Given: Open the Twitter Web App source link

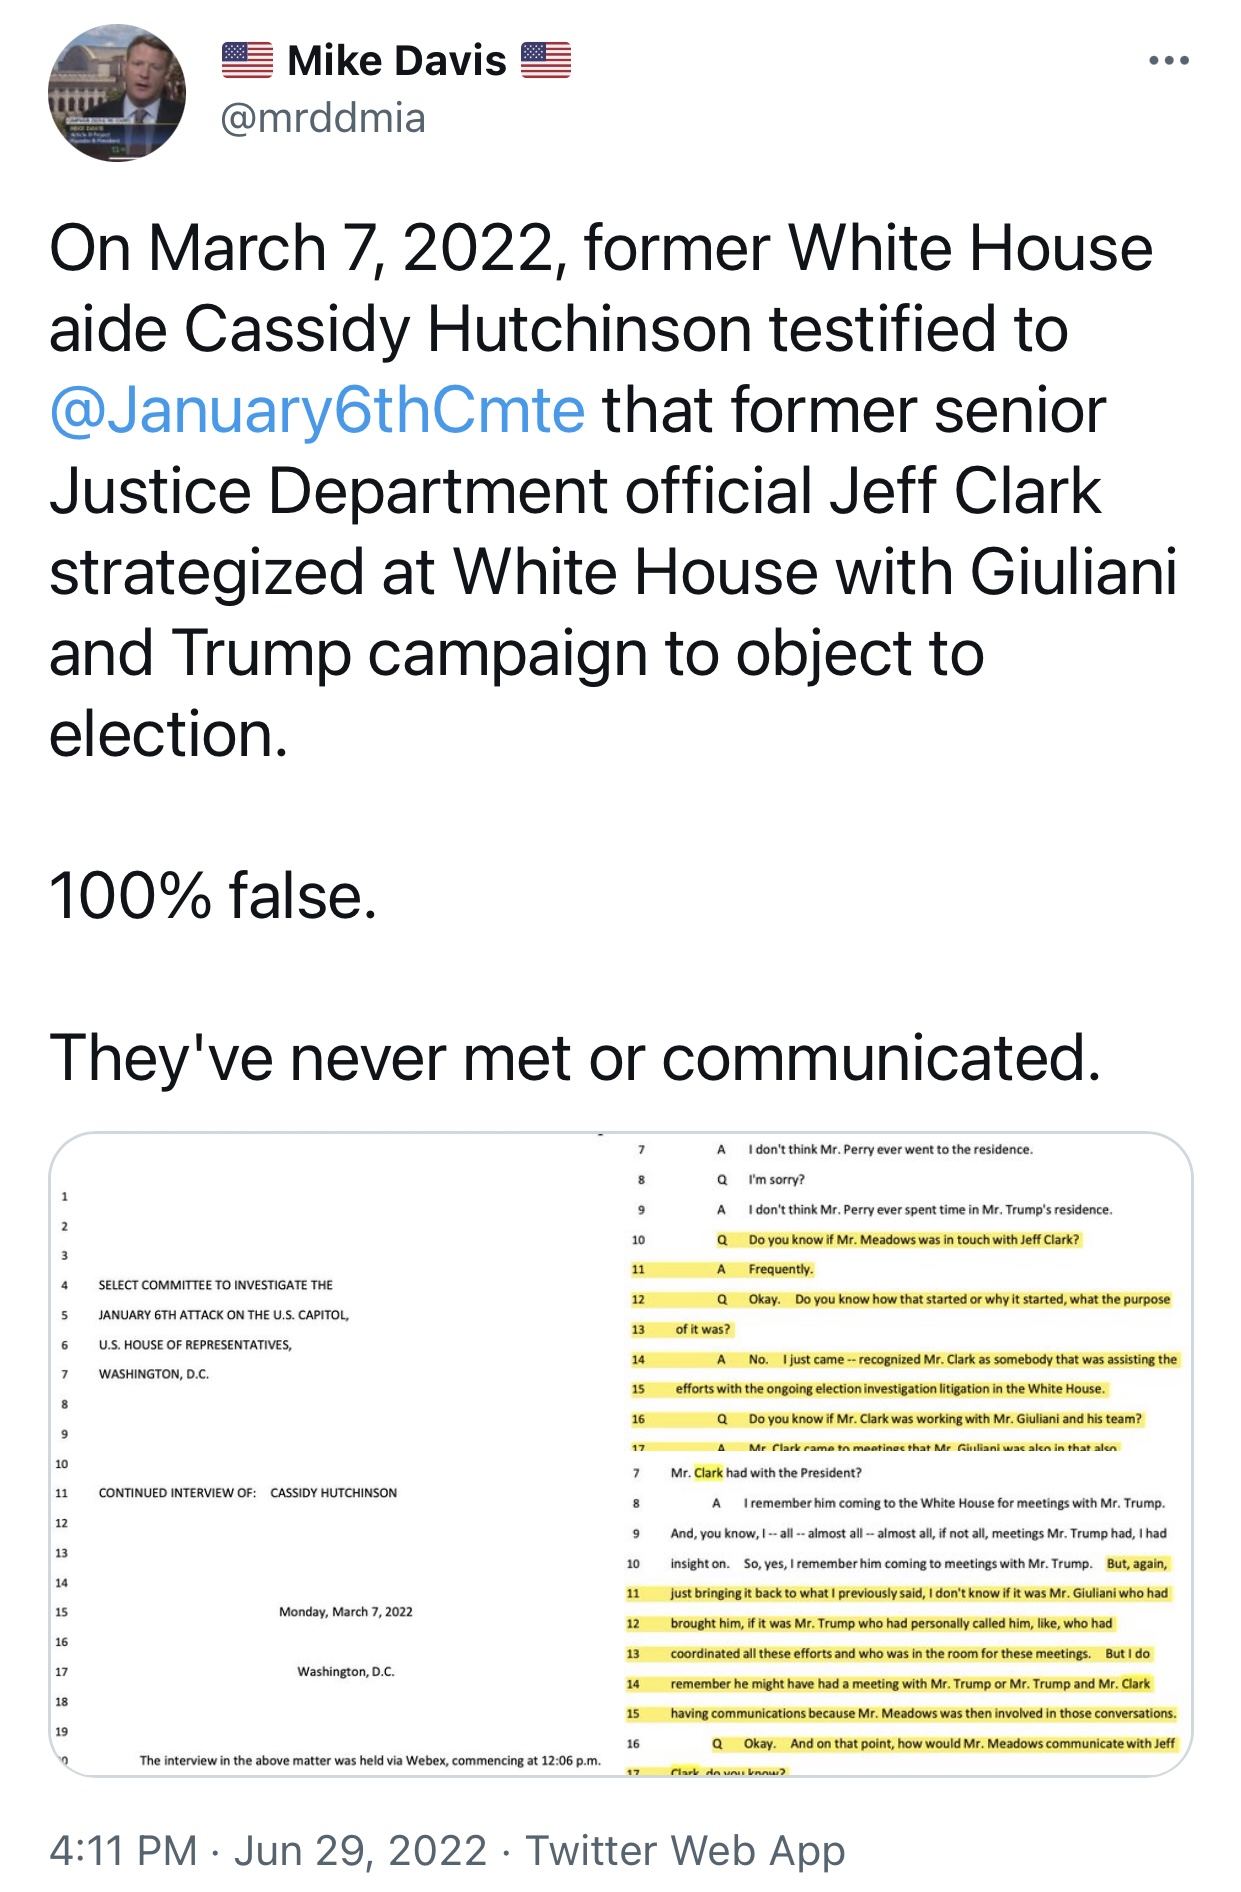Looking at the screenshot, I should click(685, 1850).
